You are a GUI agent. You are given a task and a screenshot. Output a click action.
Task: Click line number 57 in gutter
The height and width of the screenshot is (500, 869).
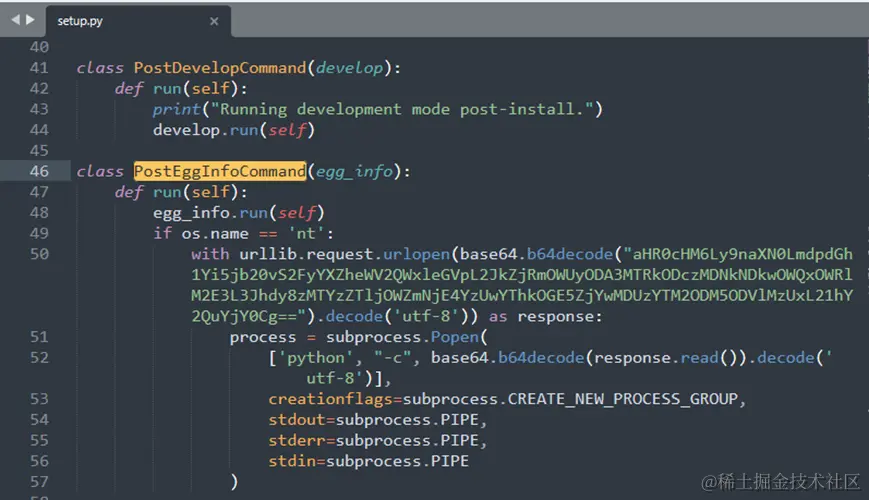click(x=39, y=482)
